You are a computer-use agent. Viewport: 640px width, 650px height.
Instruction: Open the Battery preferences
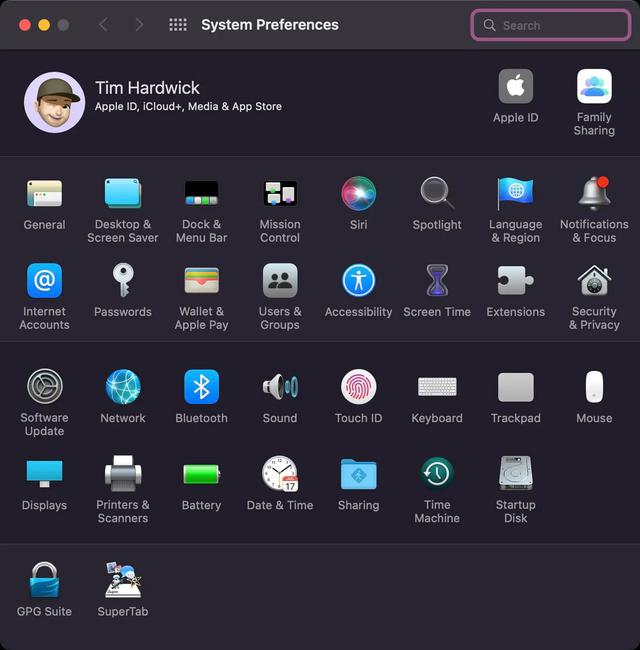[201, 473]
